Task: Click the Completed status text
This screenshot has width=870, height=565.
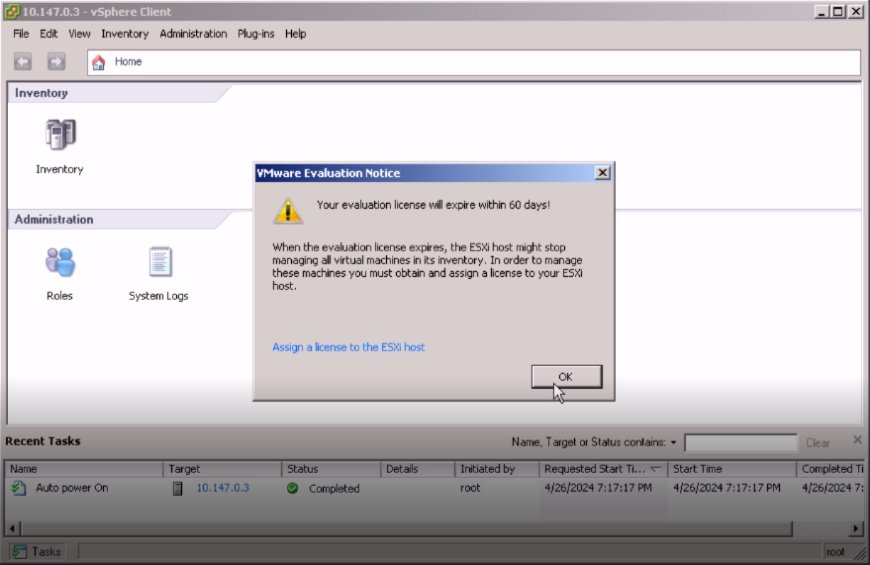Action: tap(334, 488)
